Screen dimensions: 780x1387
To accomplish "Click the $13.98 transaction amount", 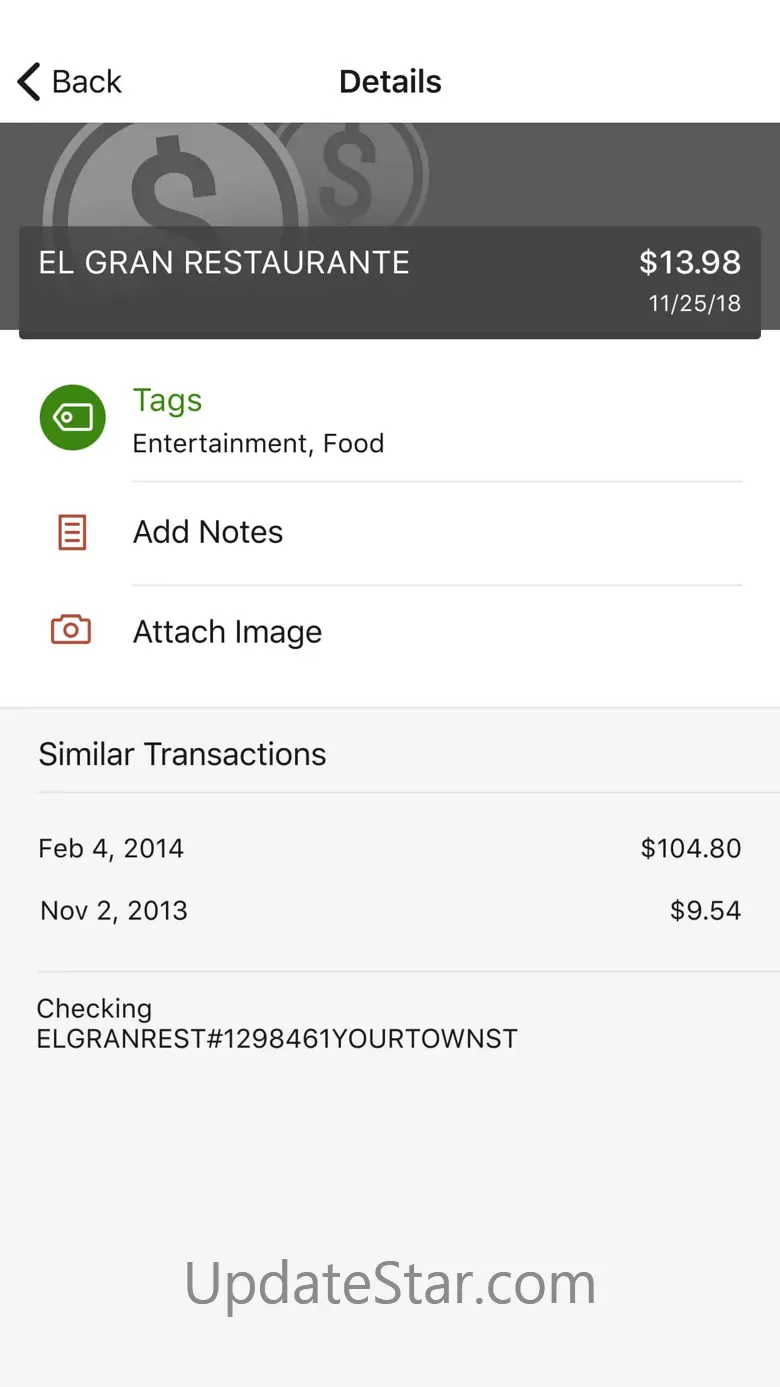I will (690, 263).
